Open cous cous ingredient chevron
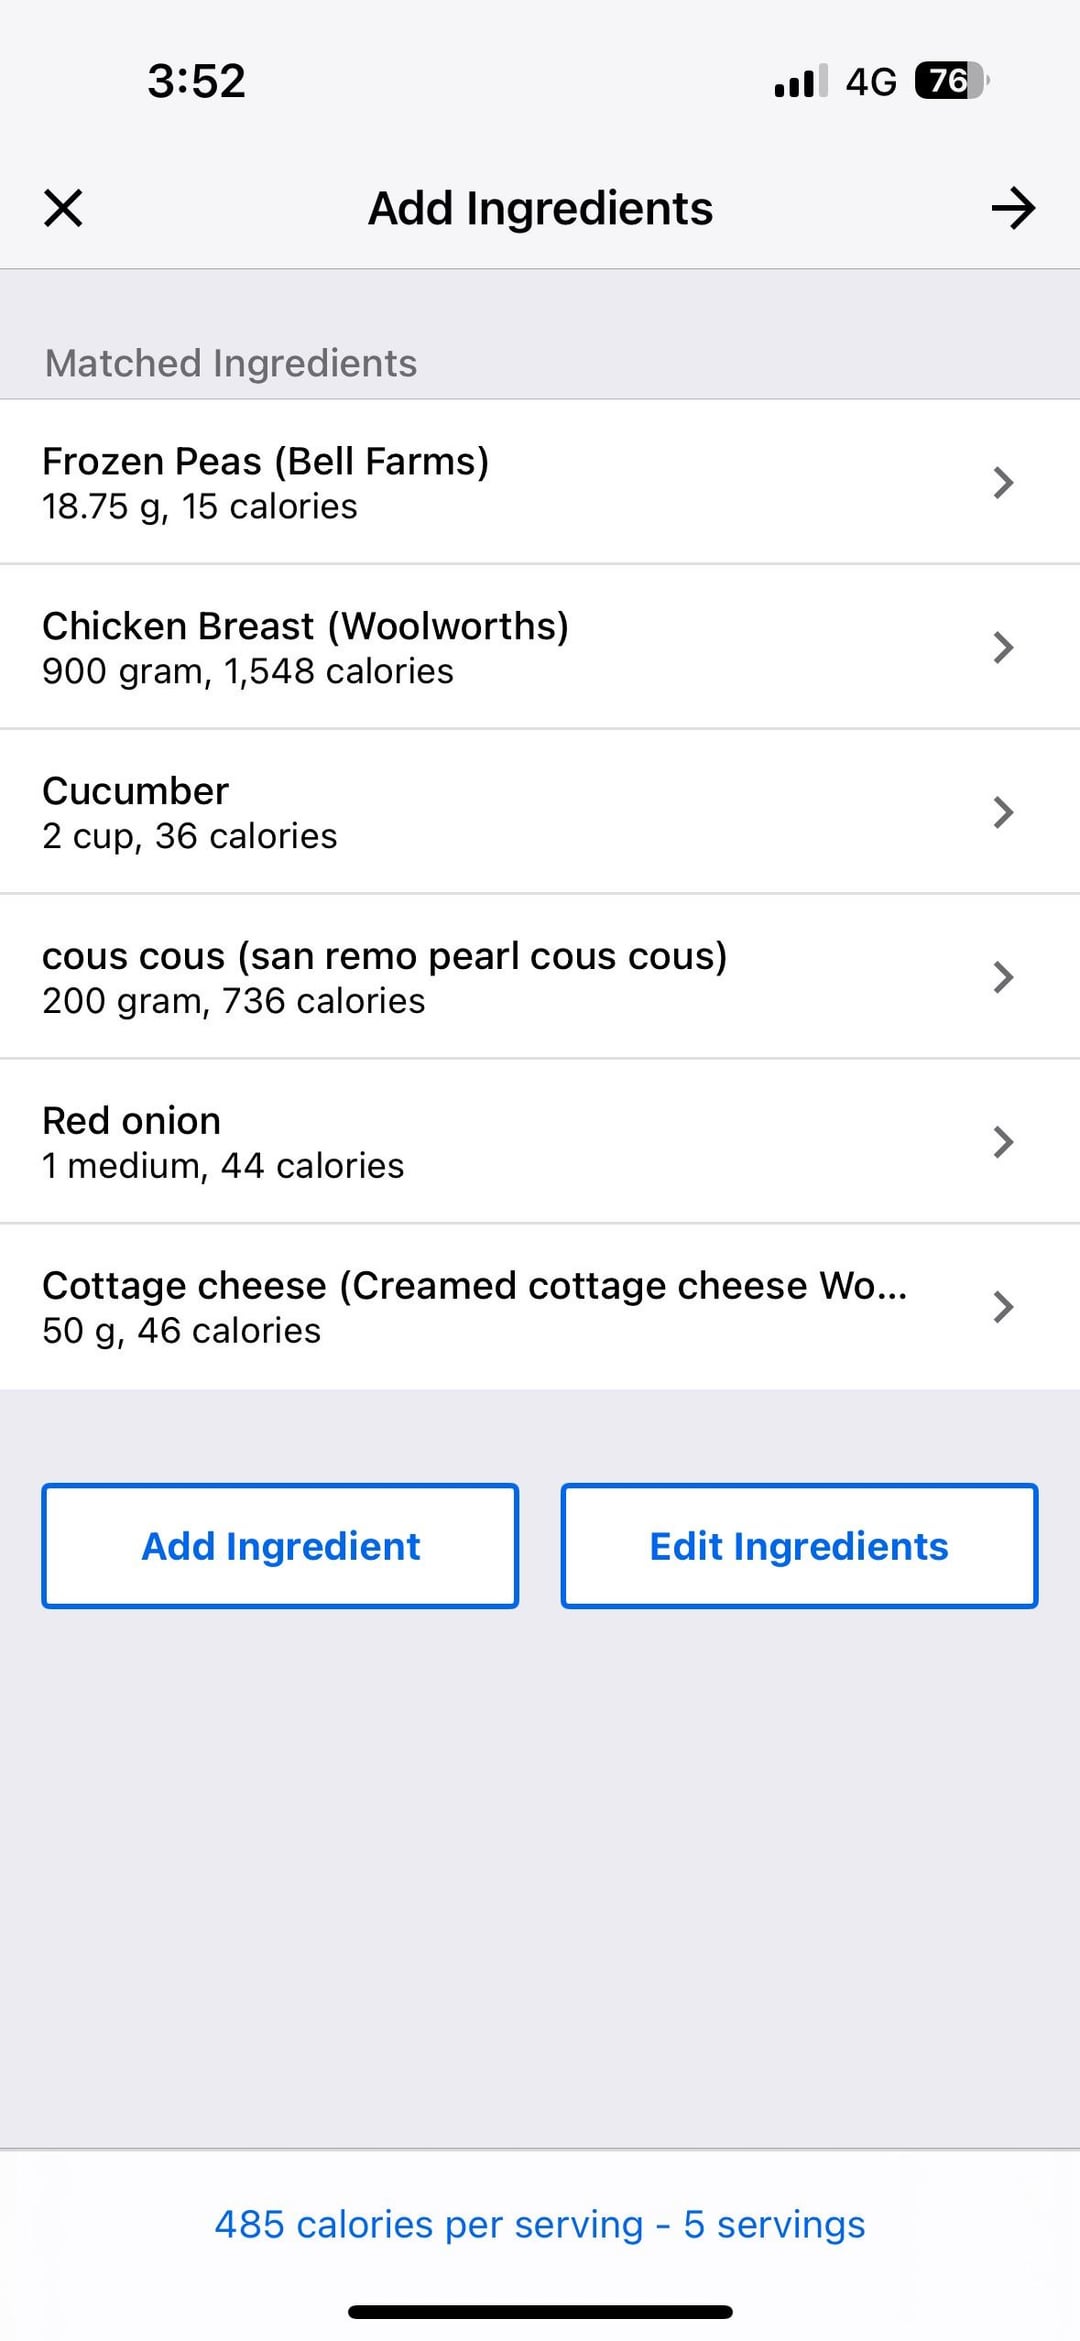The width and height of the screenshot is (1080, 2341). (1003, 977)
